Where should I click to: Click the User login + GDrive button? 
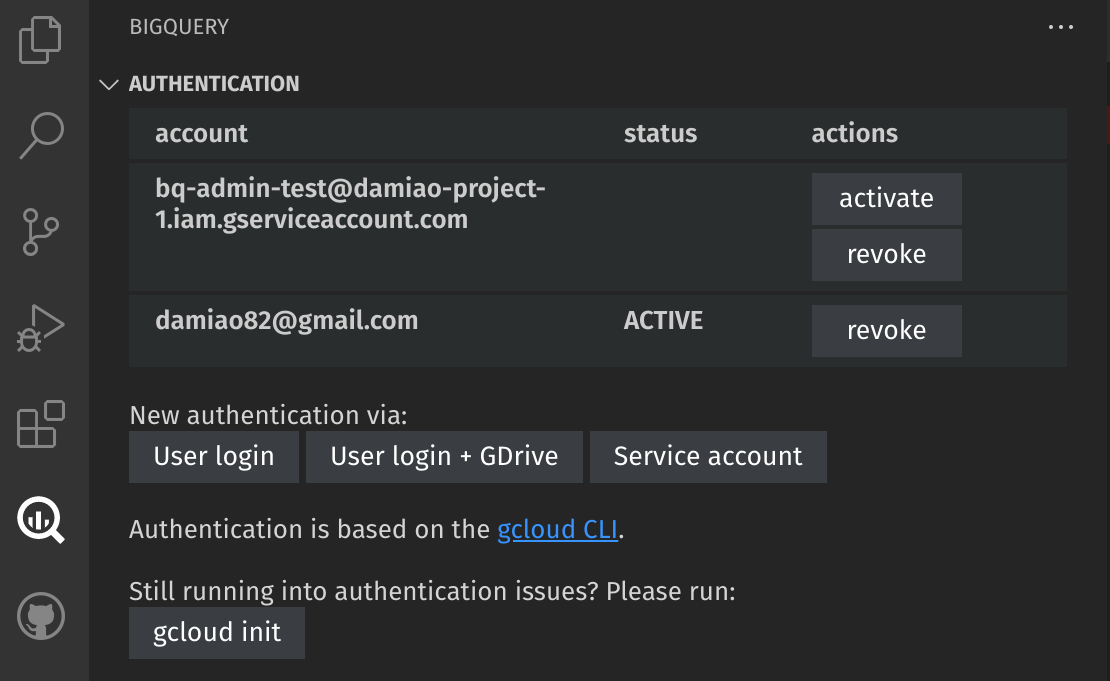click(x=444, y=457)
